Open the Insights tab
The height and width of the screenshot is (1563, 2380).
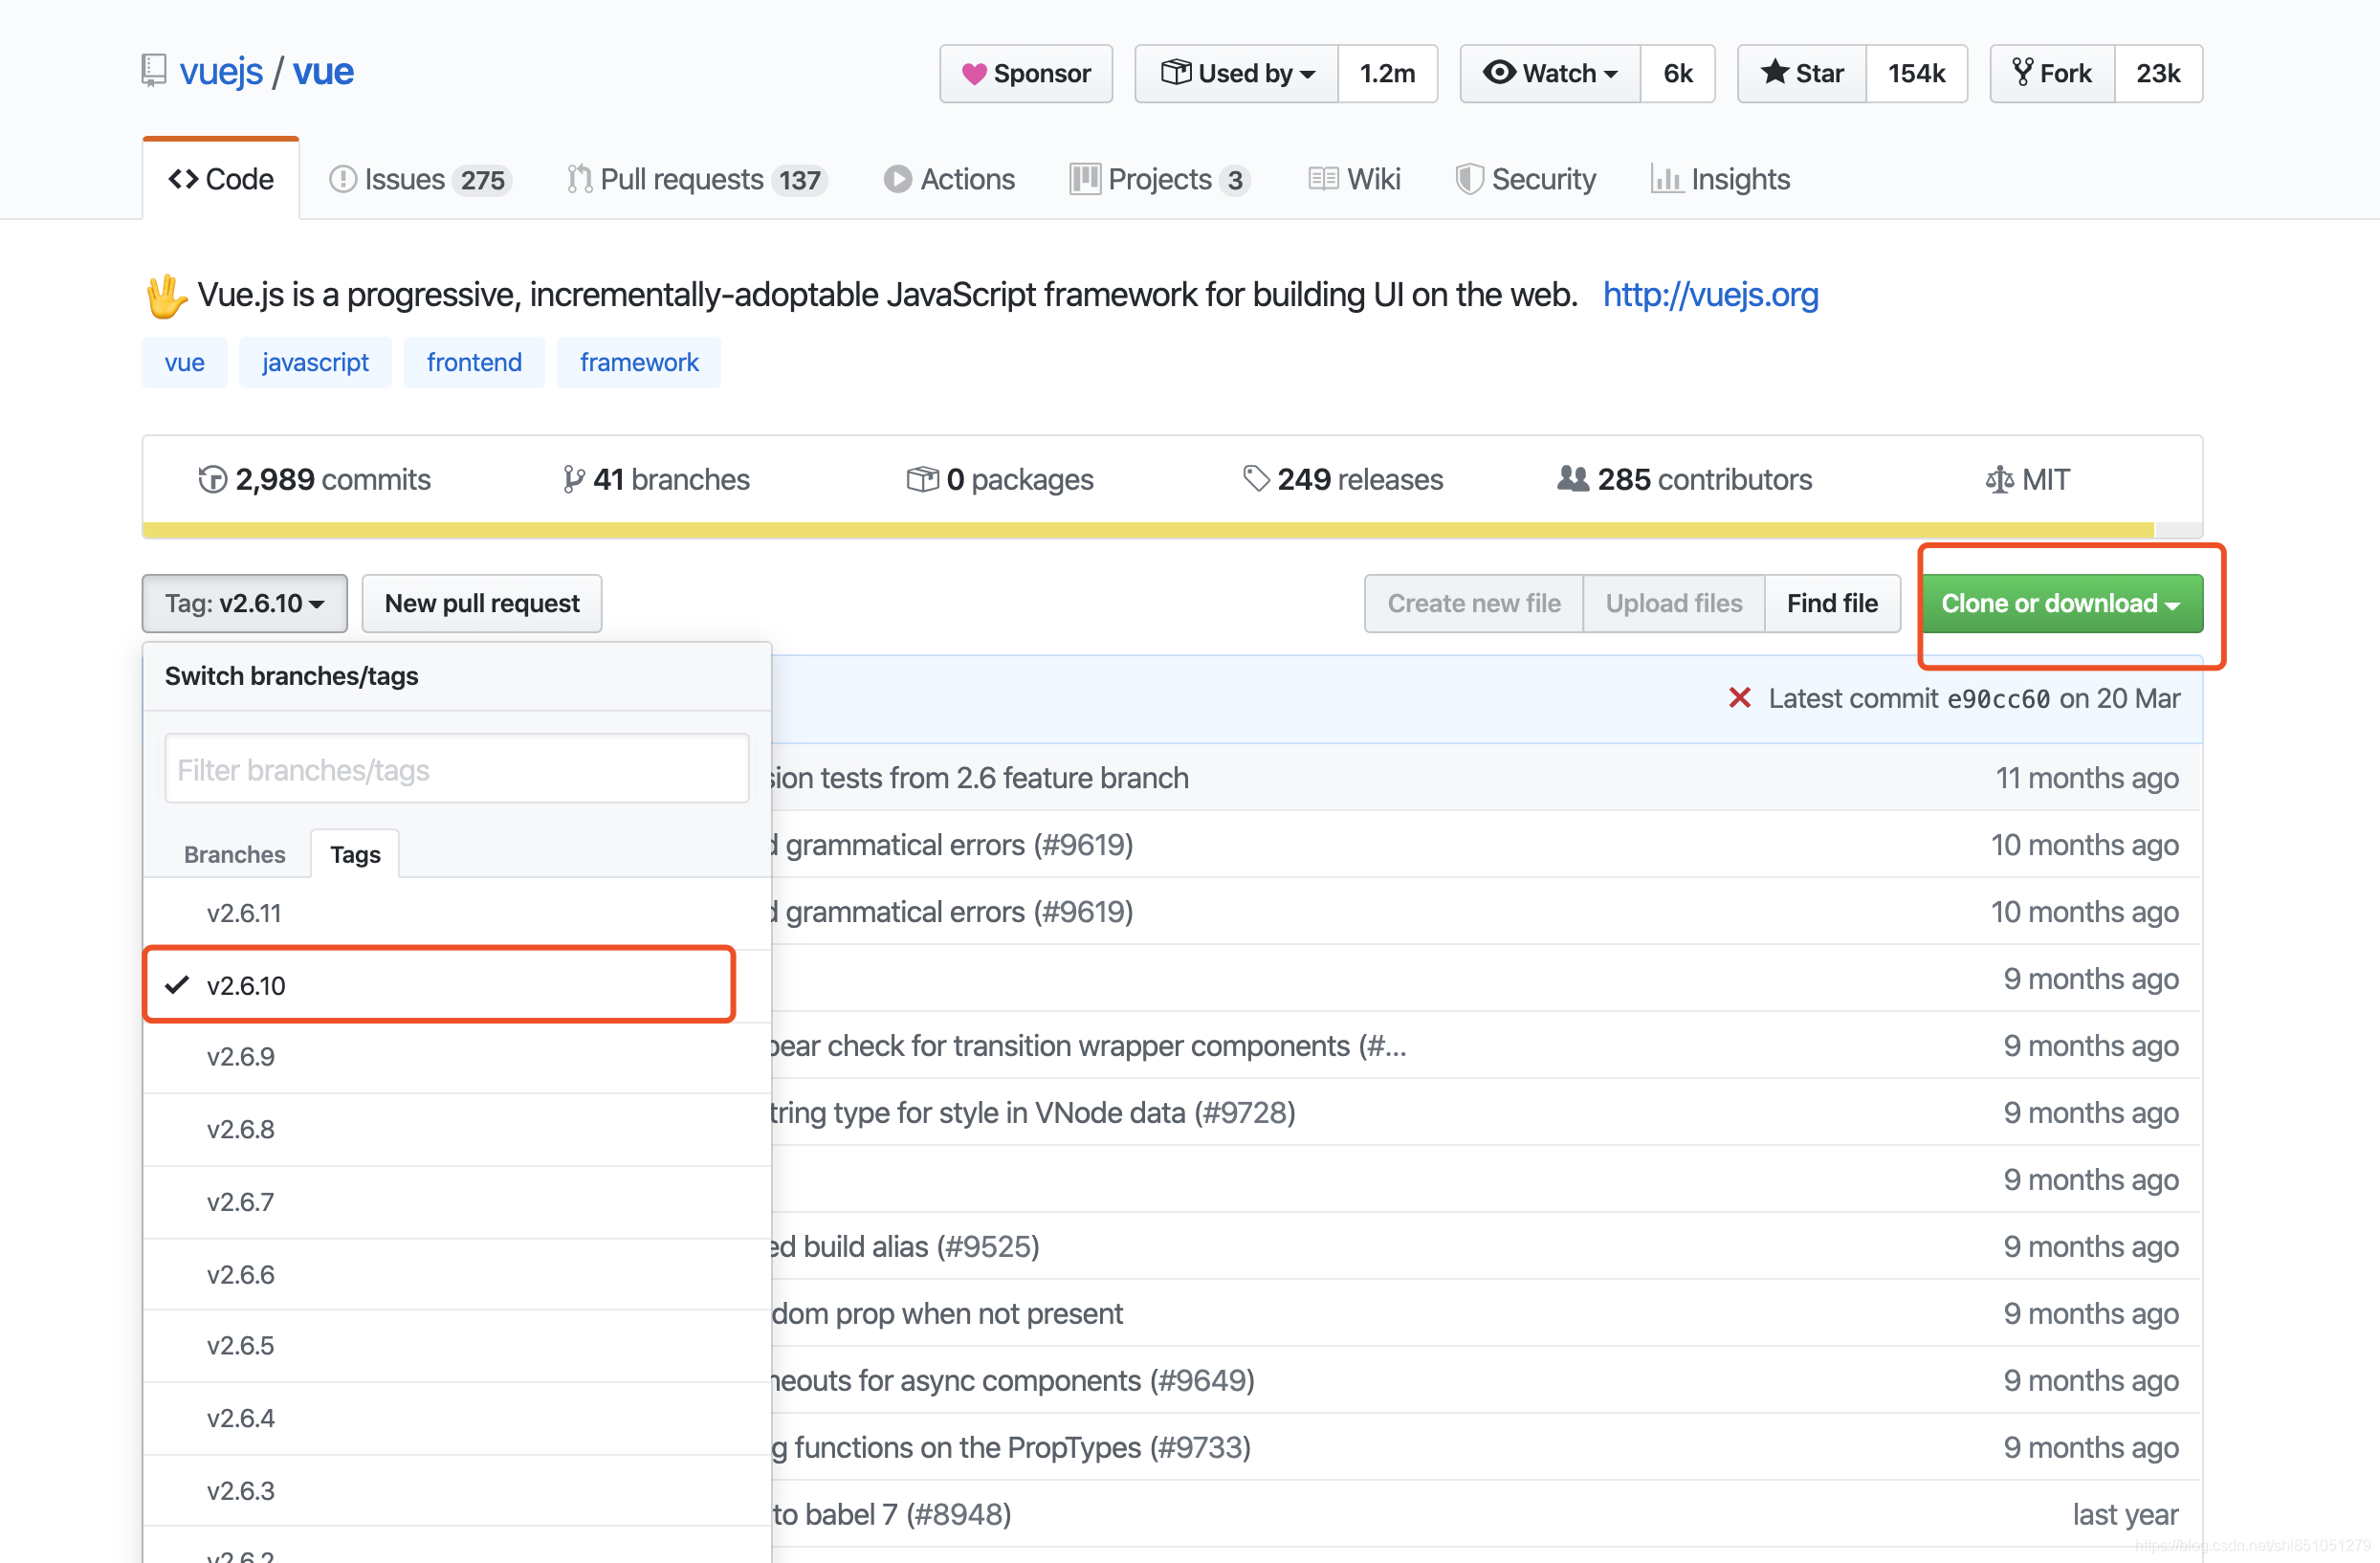1720,179
